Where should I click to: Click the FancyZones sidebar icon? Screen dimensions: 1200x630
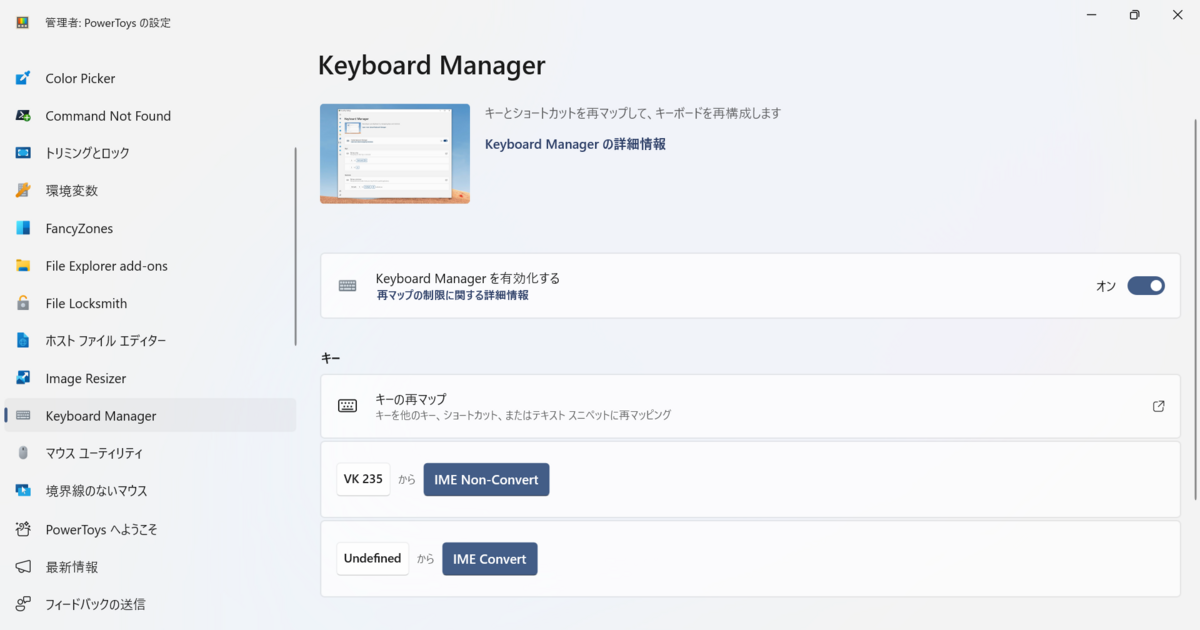click(x=23, y=228)
